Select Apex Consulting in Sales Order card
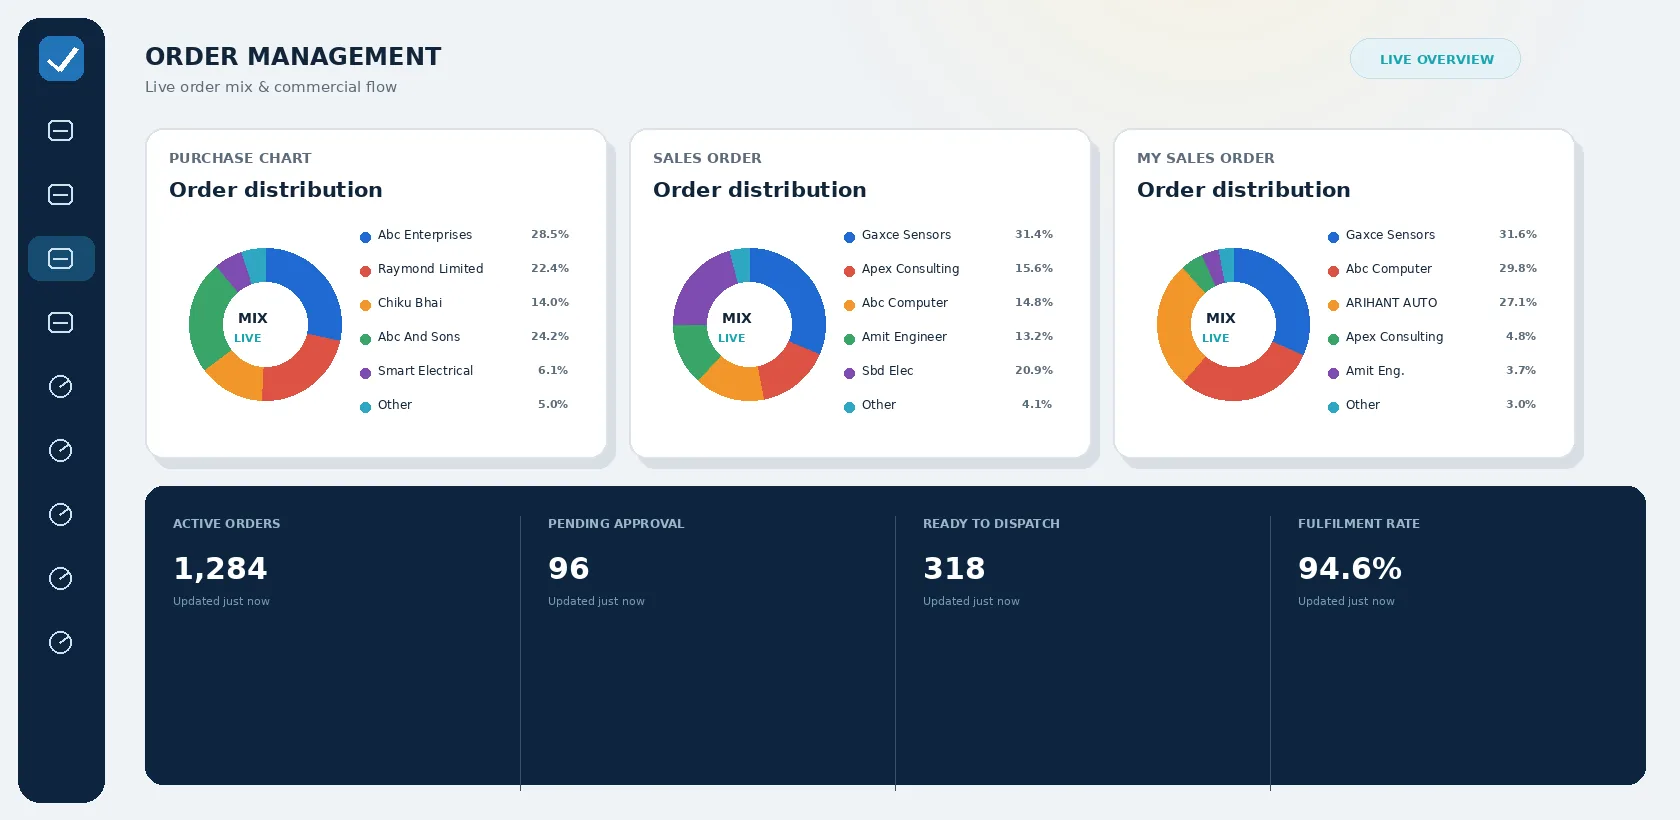The height and width of the screenshot is (820, 1680). [x=910, y=269]
